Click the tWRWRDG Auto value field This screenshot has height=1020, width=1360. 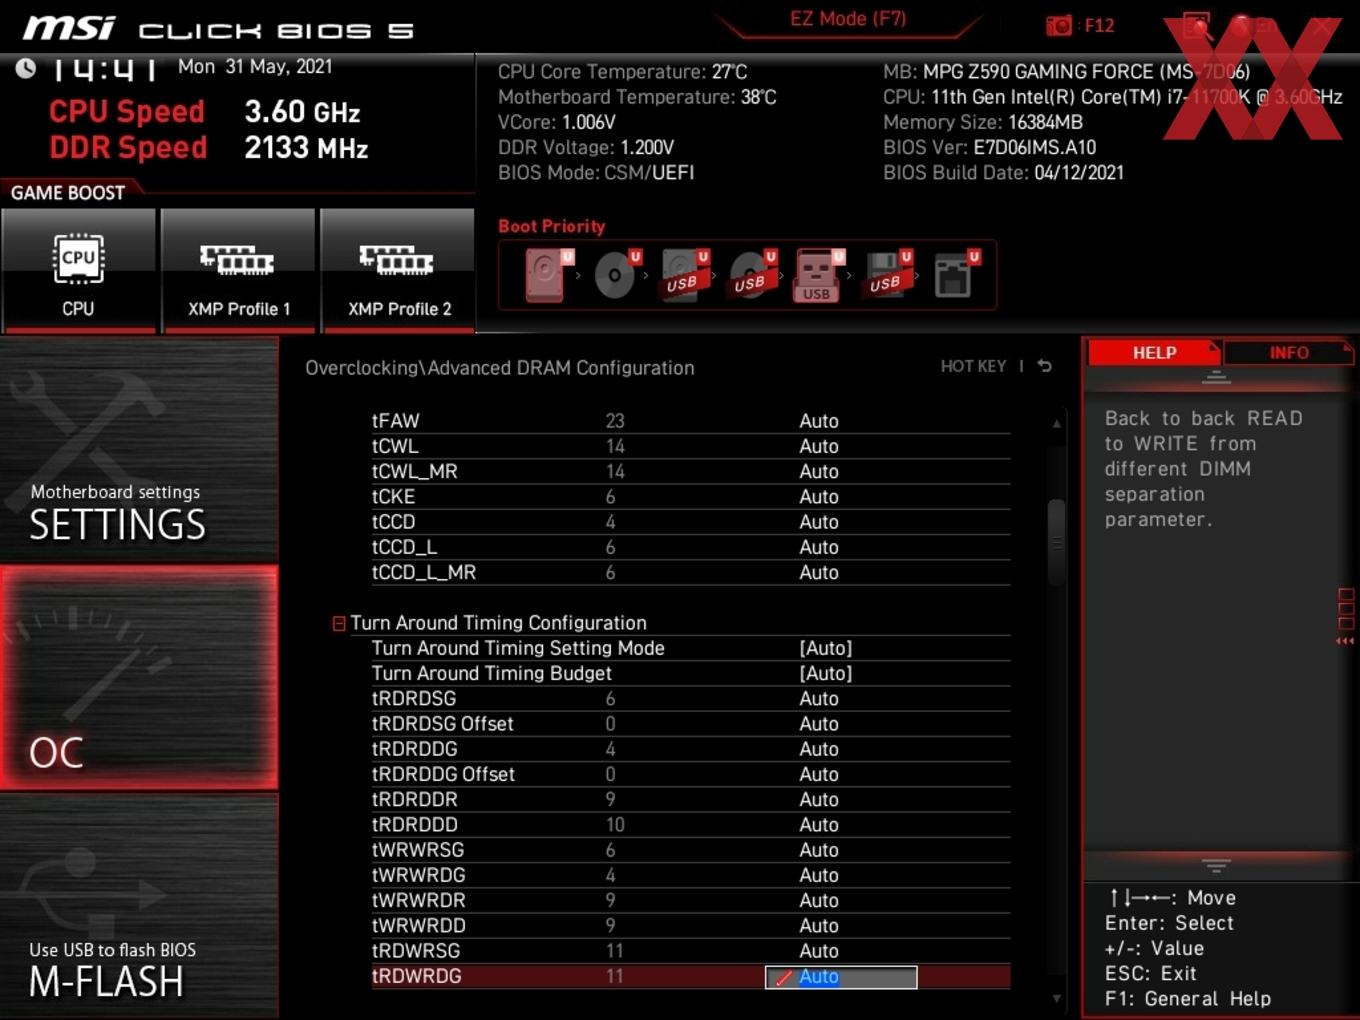click(819, 875)
